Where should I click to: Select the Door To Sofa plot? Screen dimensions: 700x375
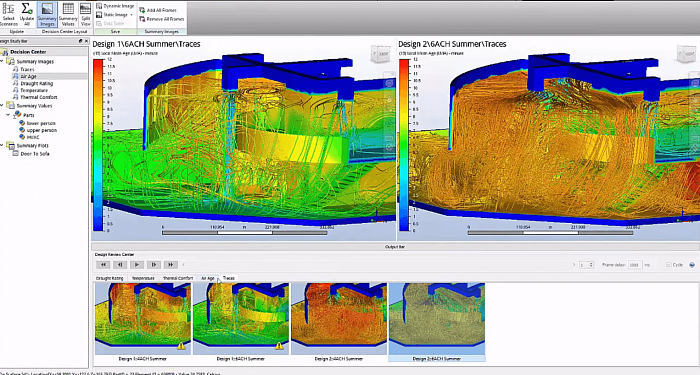point(35,154)
